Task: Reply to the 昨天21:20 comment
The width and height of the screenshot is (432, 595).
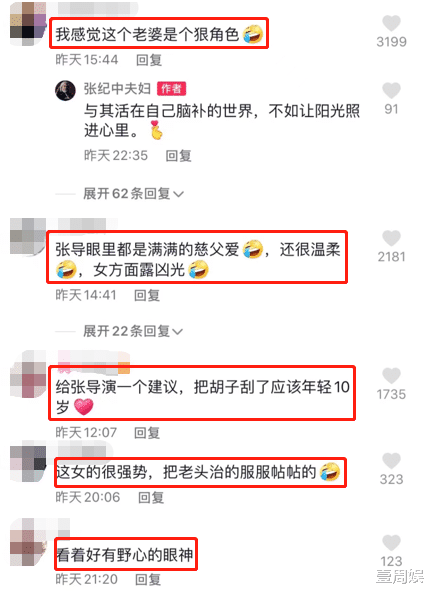Action: click(148, 579)
